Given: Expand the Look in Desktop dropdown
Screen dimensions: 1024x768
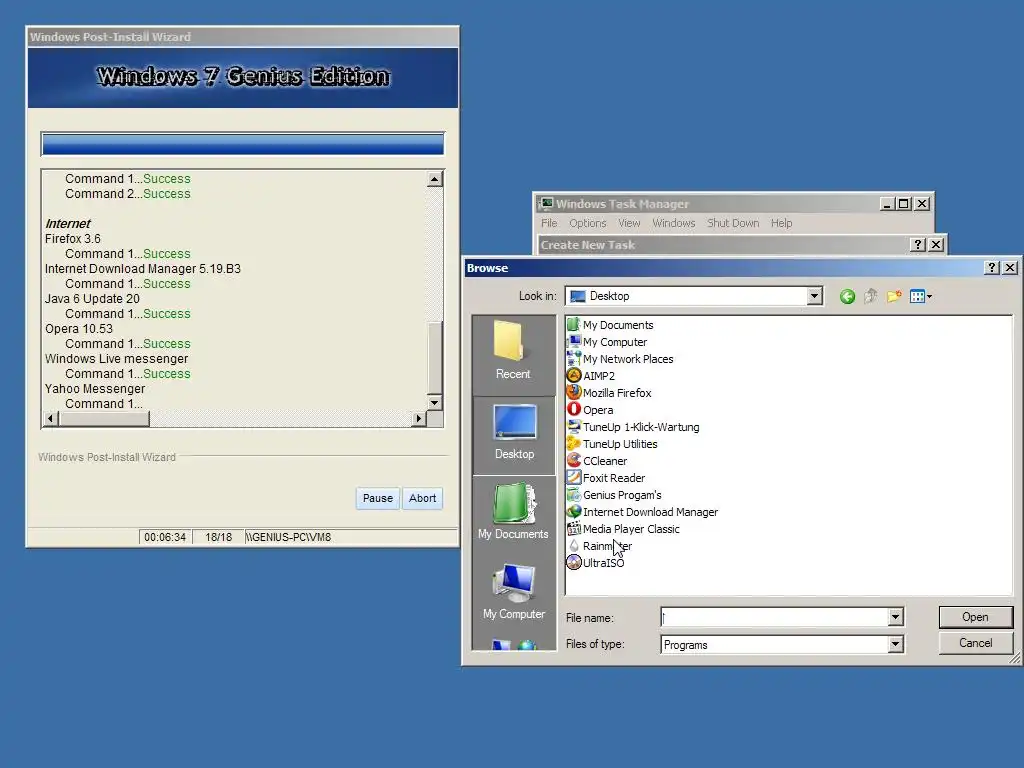Looking at the screenshot, I should coord(814,296).
